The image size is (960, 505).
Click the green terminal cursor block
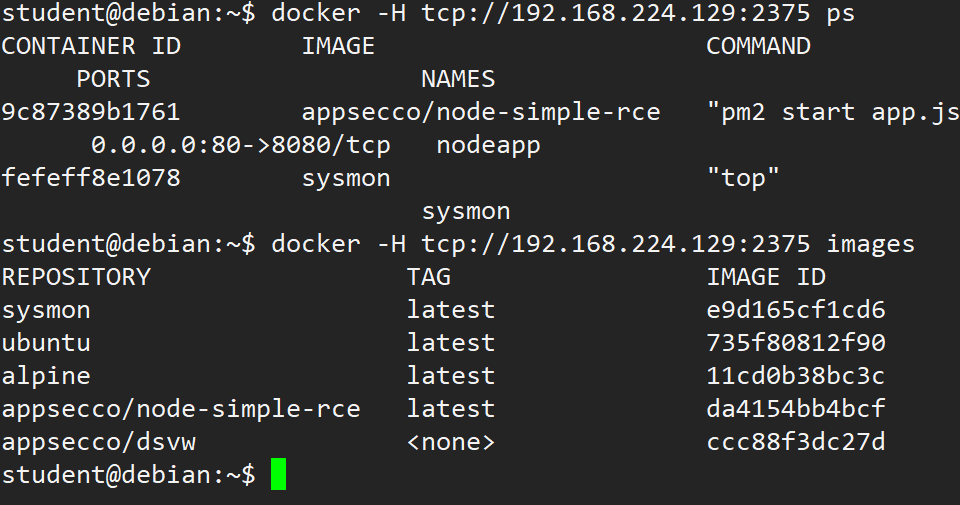click(279, 474)
